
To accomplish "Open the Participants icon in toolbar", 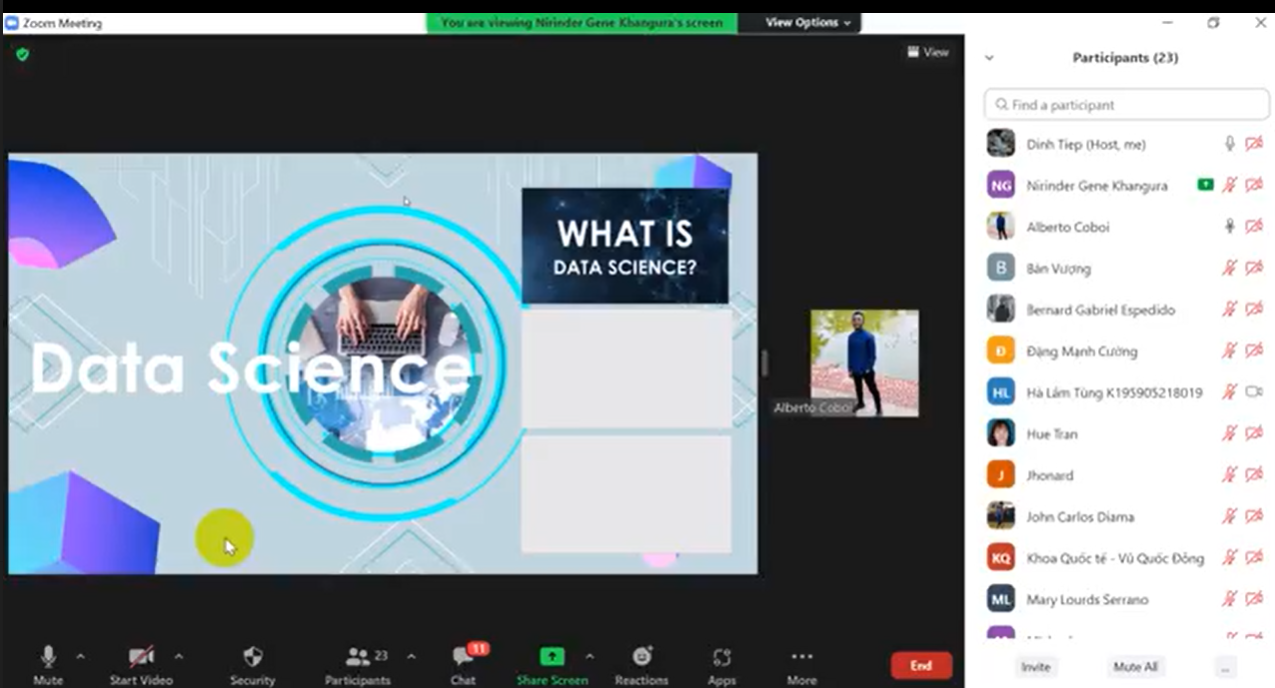I will tap(357, 657).
